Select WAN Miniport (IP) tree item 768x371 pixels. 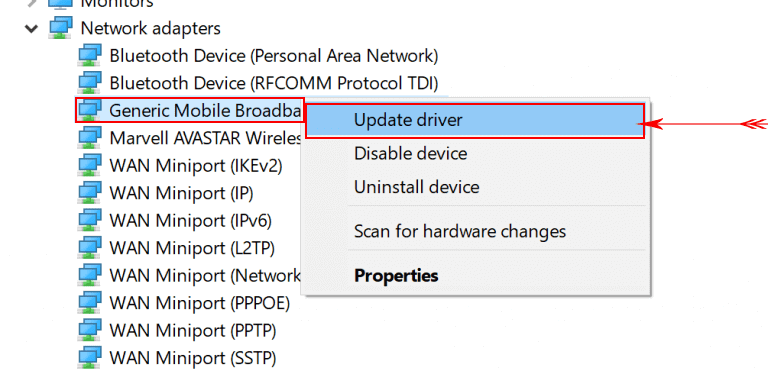[x=181, y=194]
